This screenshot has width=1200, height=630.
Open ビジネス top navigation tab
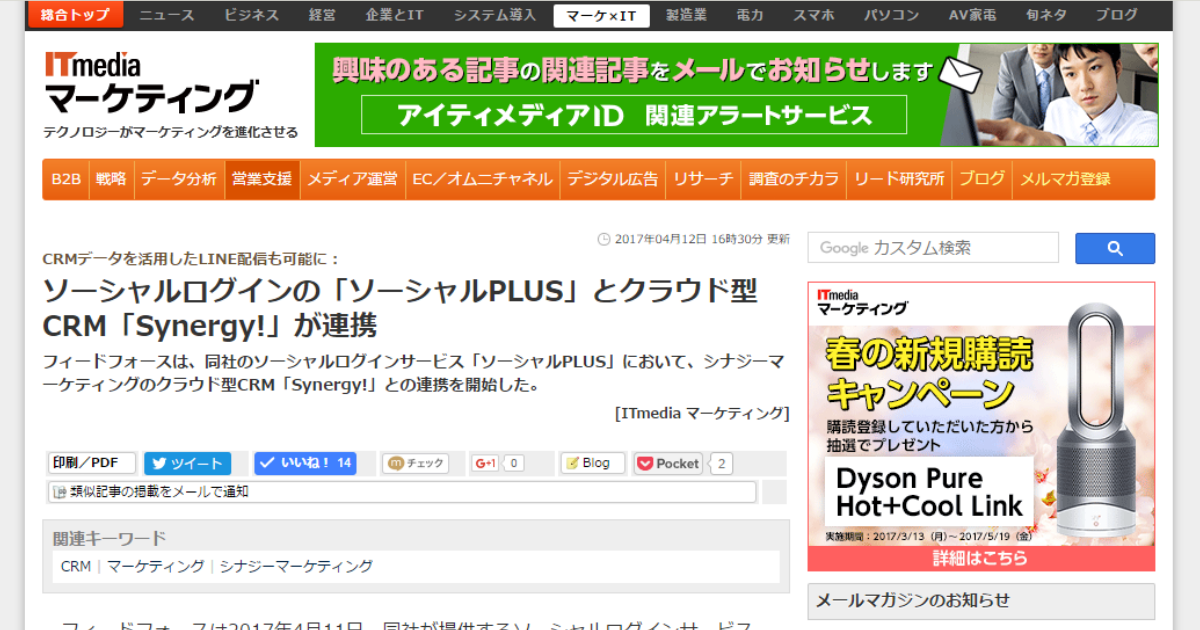[x=251, y=15]
